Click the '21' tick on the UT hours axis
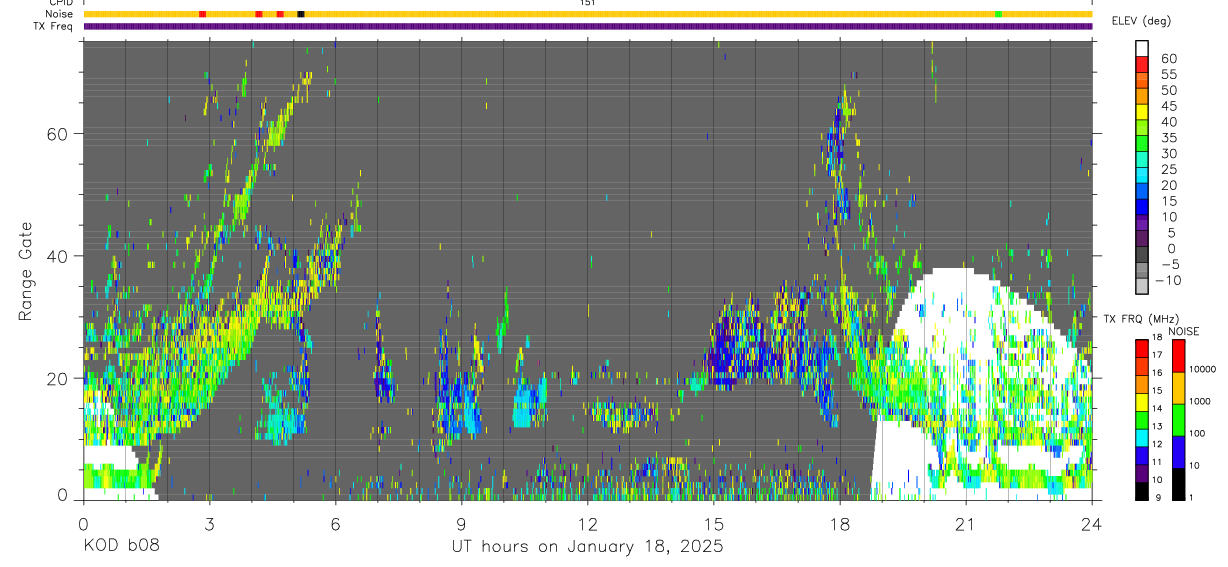 point(965,523)
